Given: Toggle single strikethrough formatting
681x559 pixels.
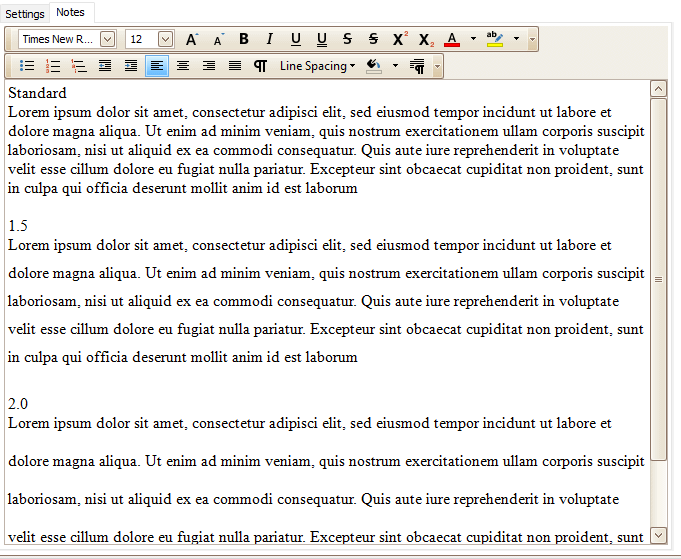Looking at the screenshot, I should pos(347,40).
